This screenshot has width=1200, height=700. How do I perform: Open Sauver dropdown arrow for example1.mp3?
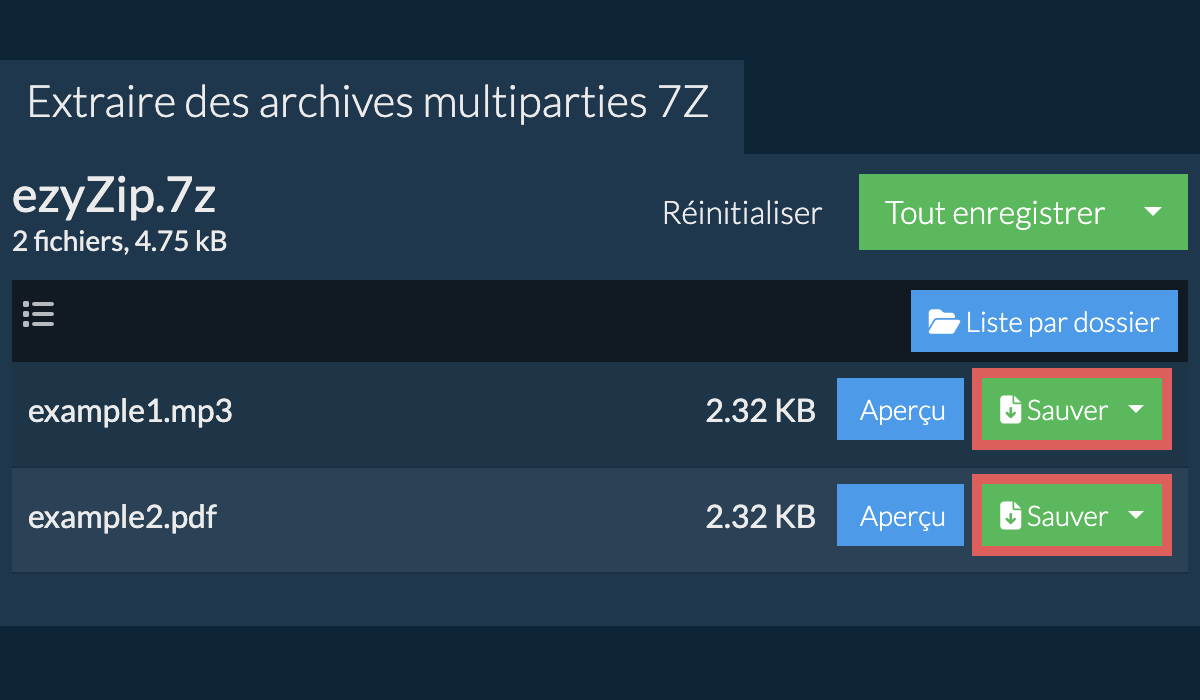click(1136, 409)
